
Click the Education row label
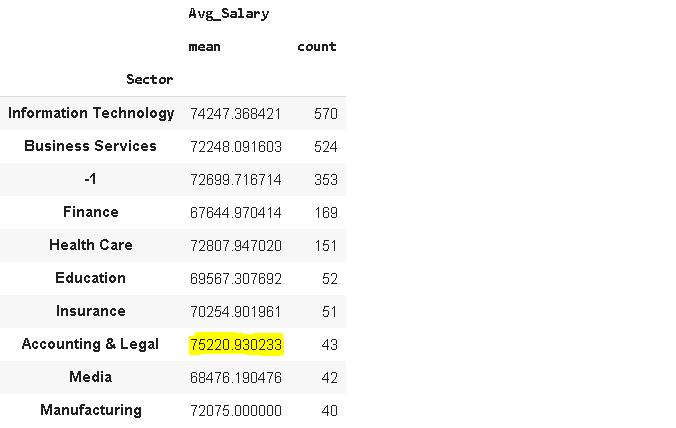91,278
